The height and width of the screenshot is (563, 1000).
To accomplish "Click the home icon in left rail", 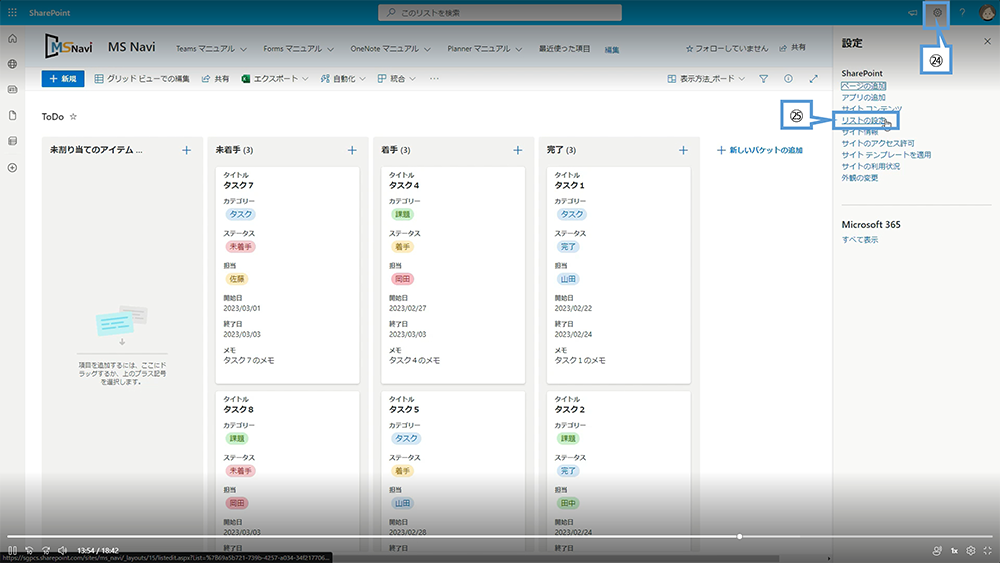I will click(12, 38).
